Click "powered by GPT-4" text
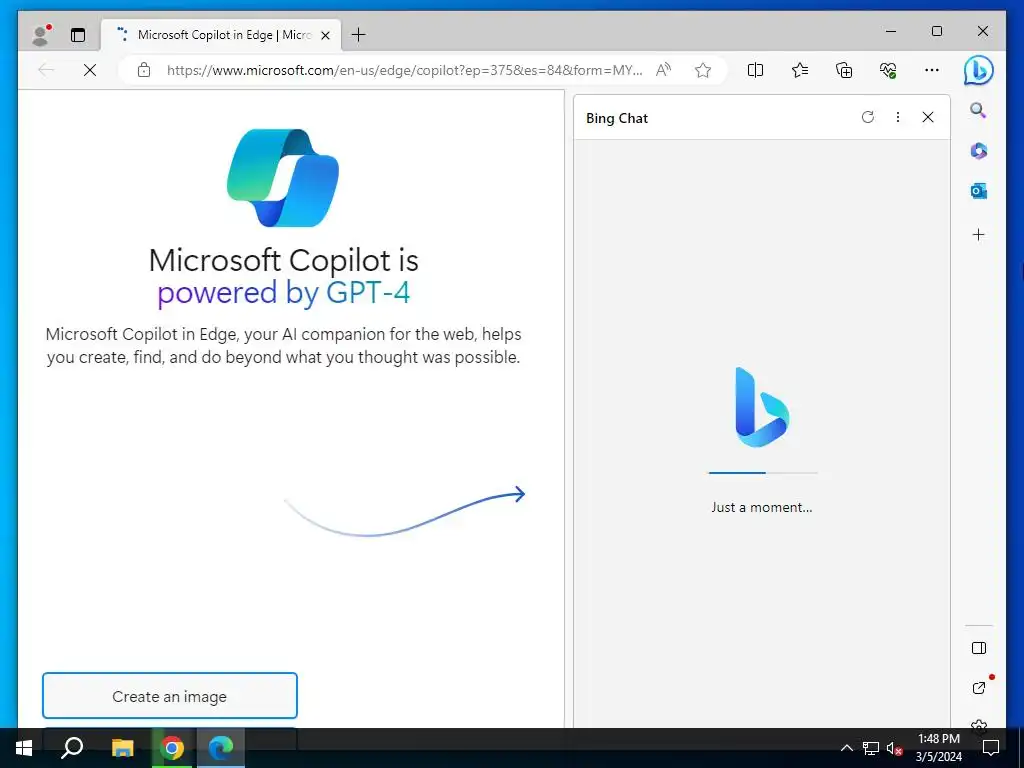 tap(283, 293)
